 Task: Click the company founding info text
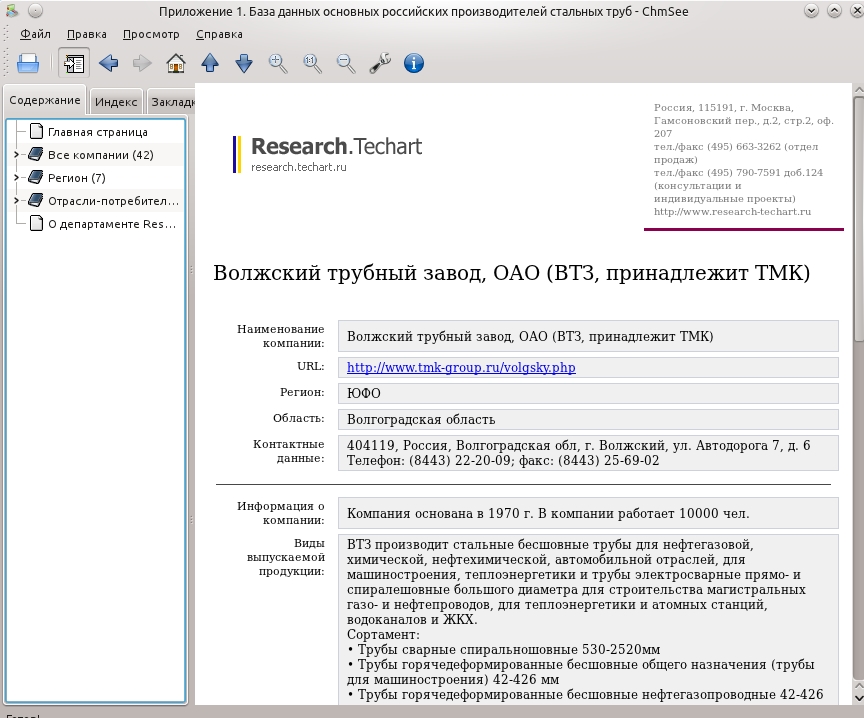548,514
